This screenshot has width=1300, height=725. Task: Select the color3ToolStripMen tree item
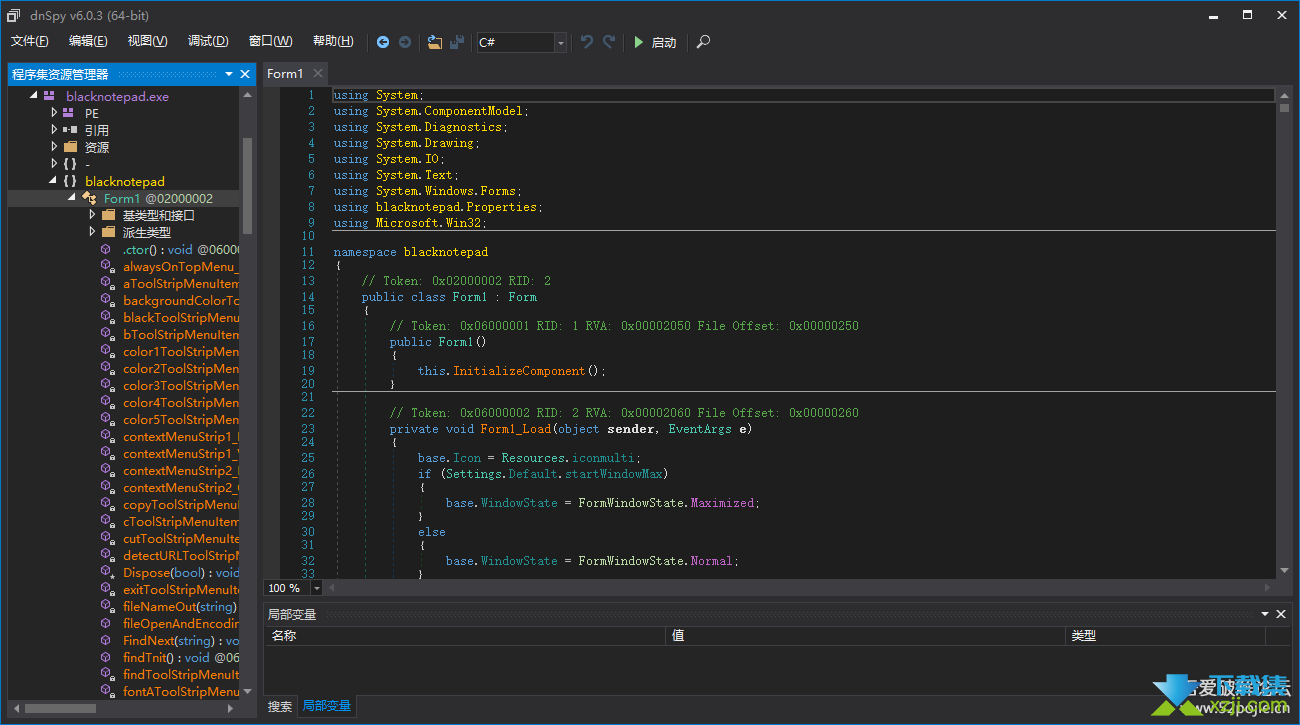click(180, 385)
